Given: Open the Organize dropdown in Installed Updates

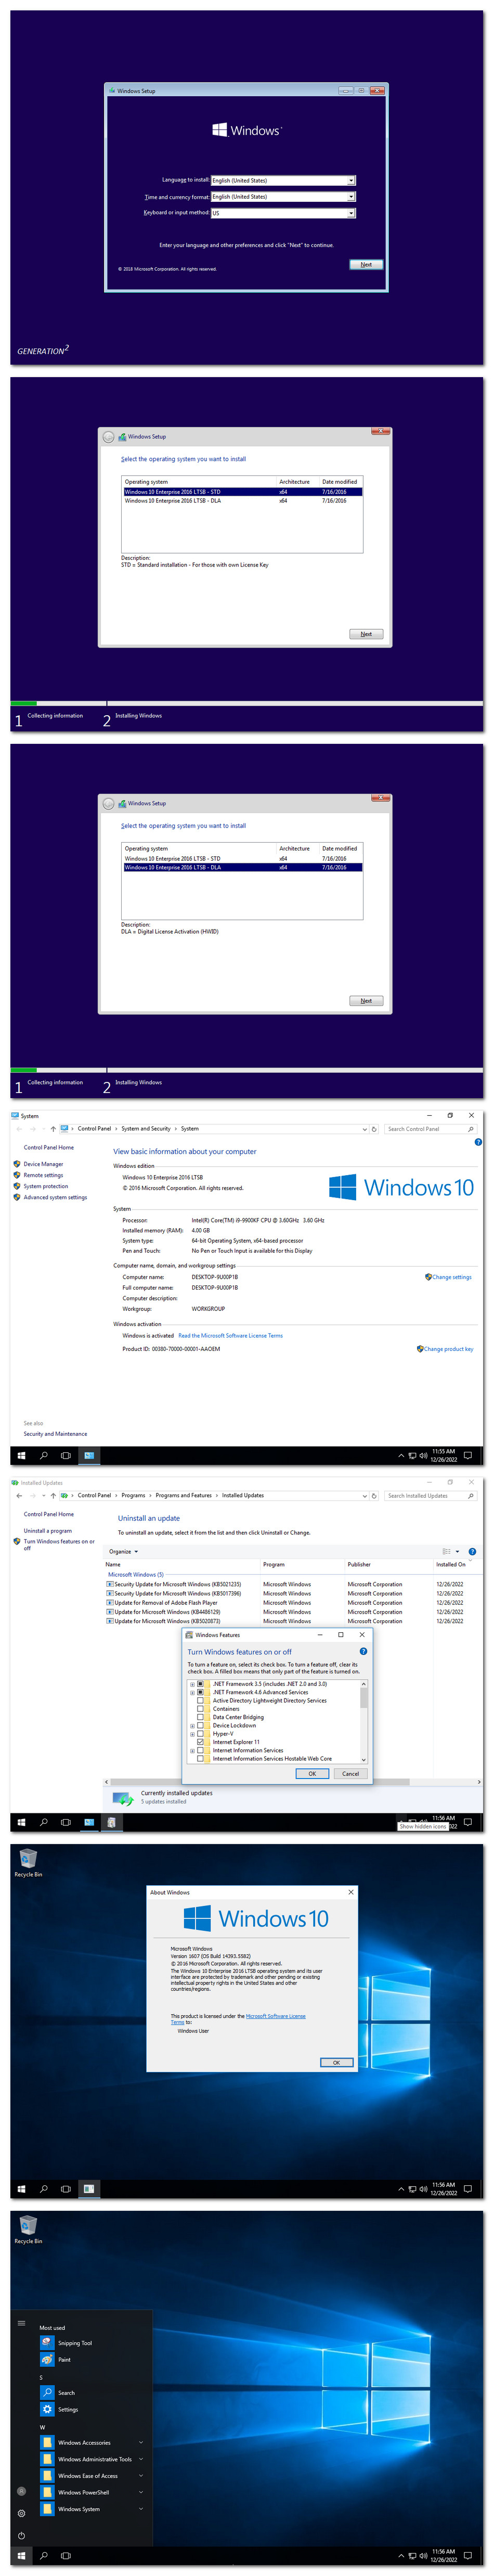Looking at the screenshot, I should point(123,1552).
